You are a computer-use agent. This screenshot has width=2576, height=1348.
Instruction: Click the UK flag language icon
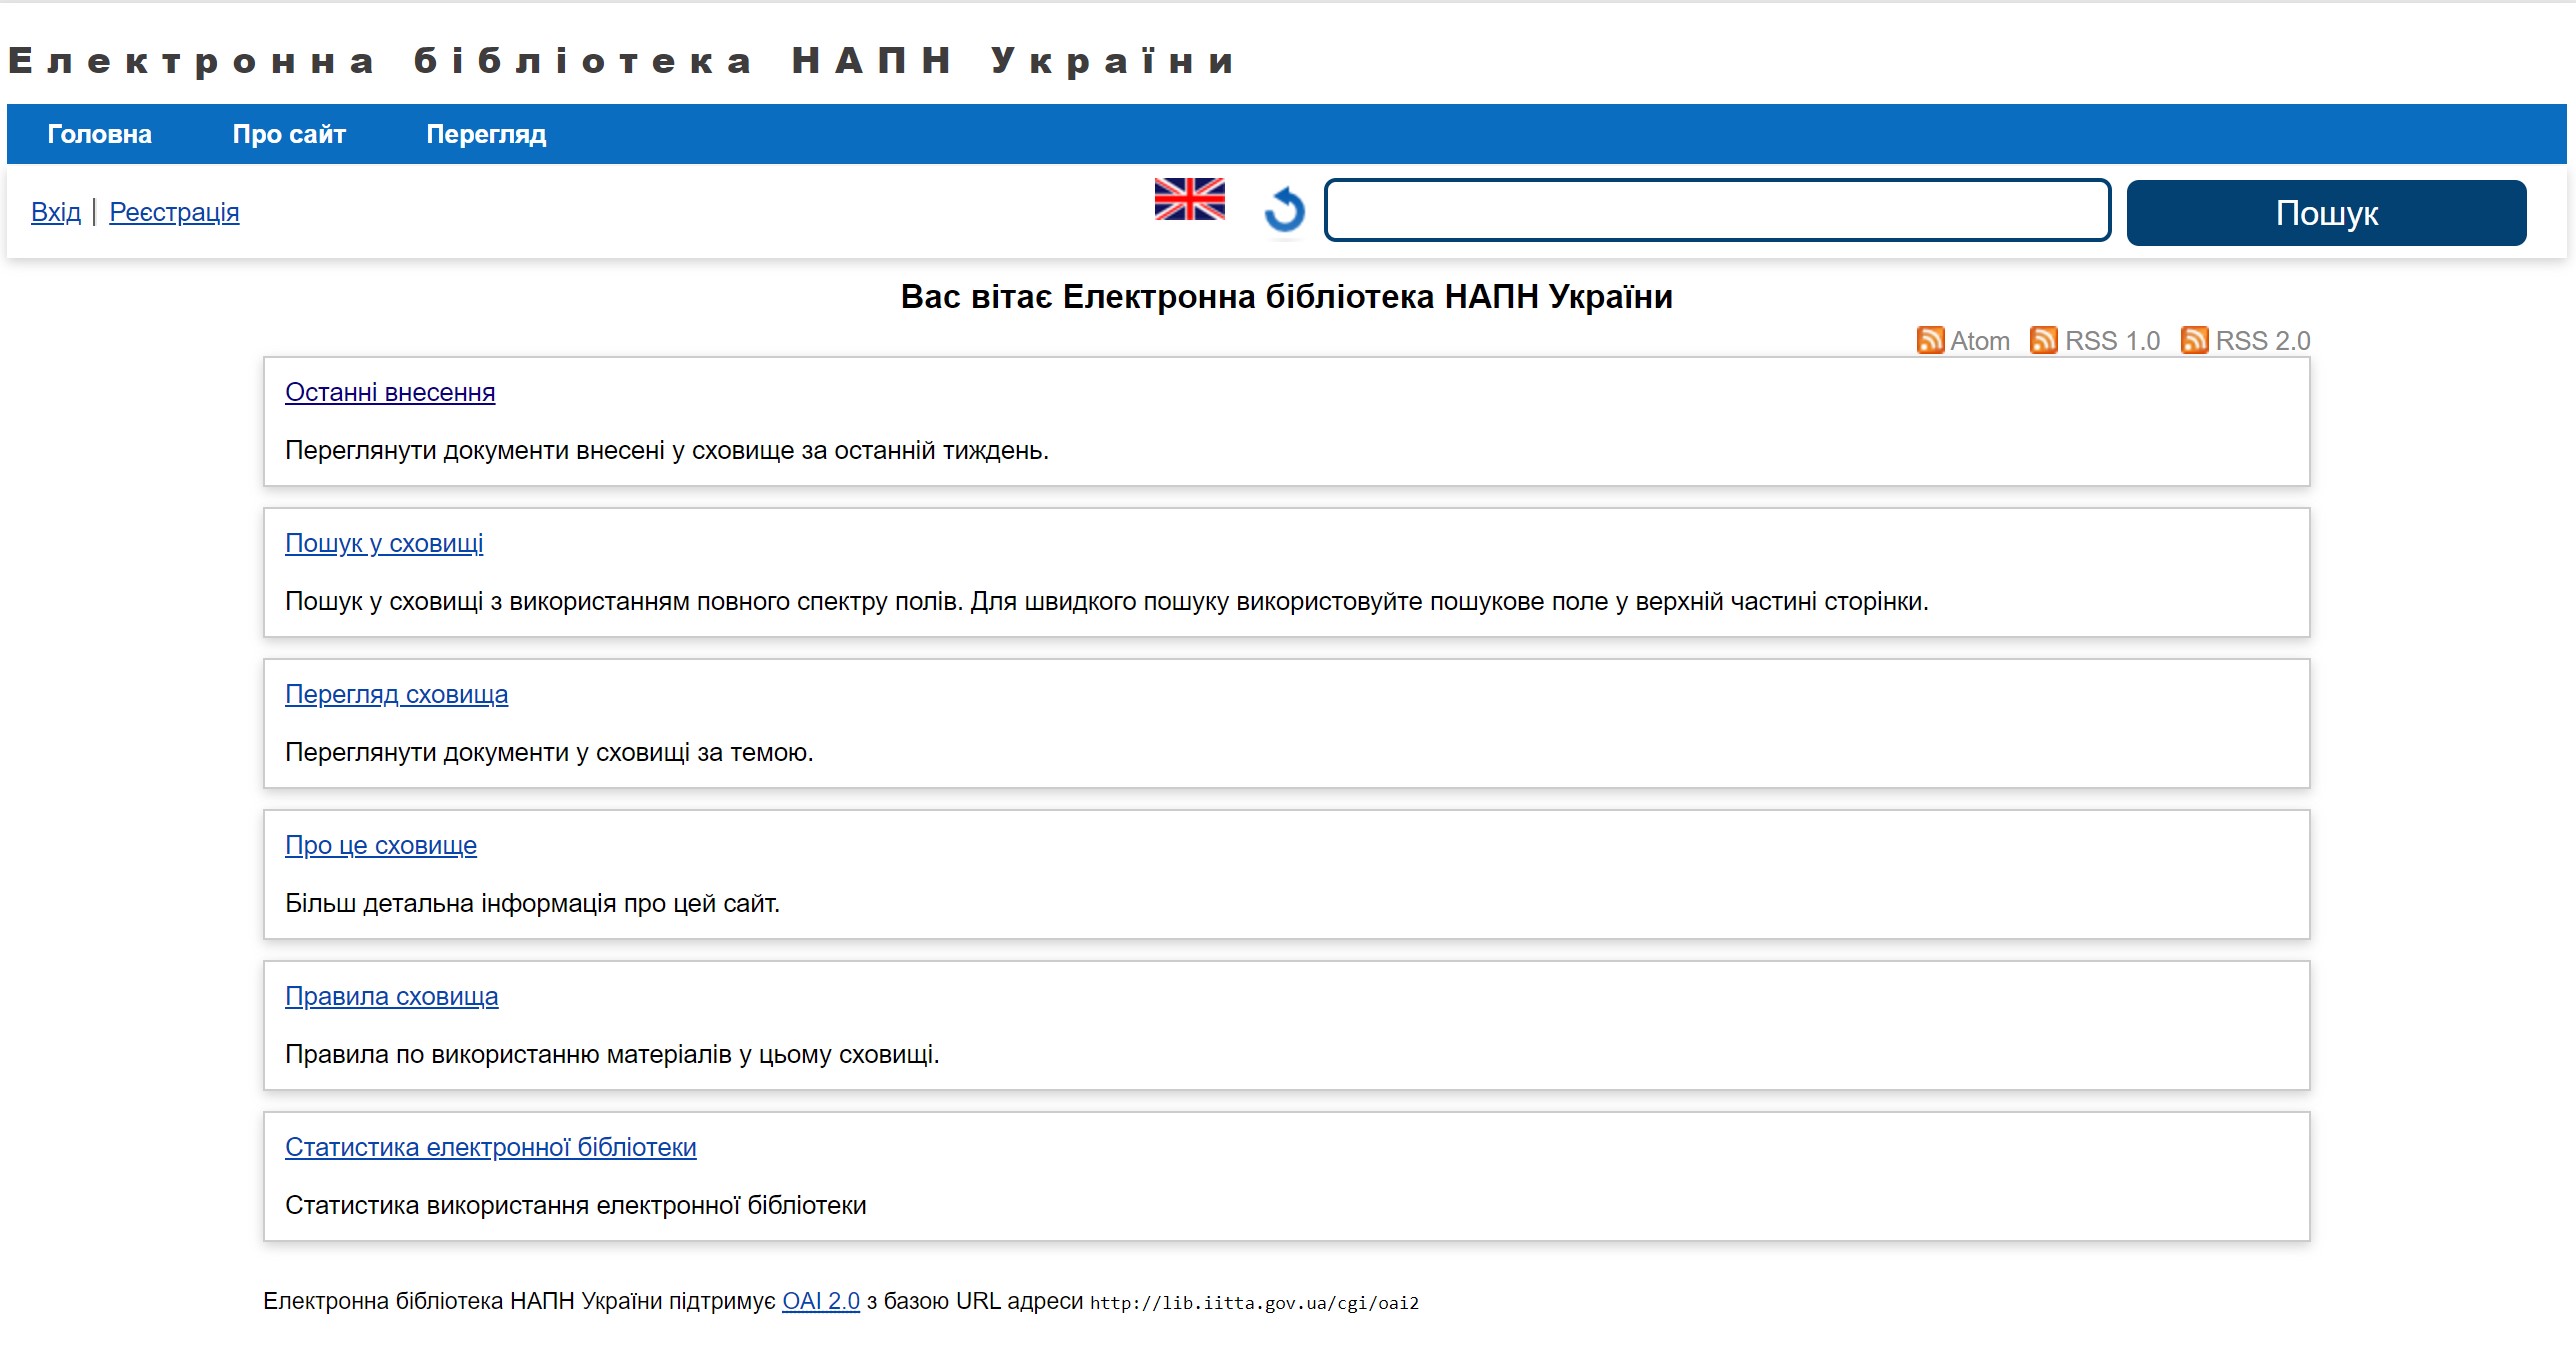(1189, 199)
